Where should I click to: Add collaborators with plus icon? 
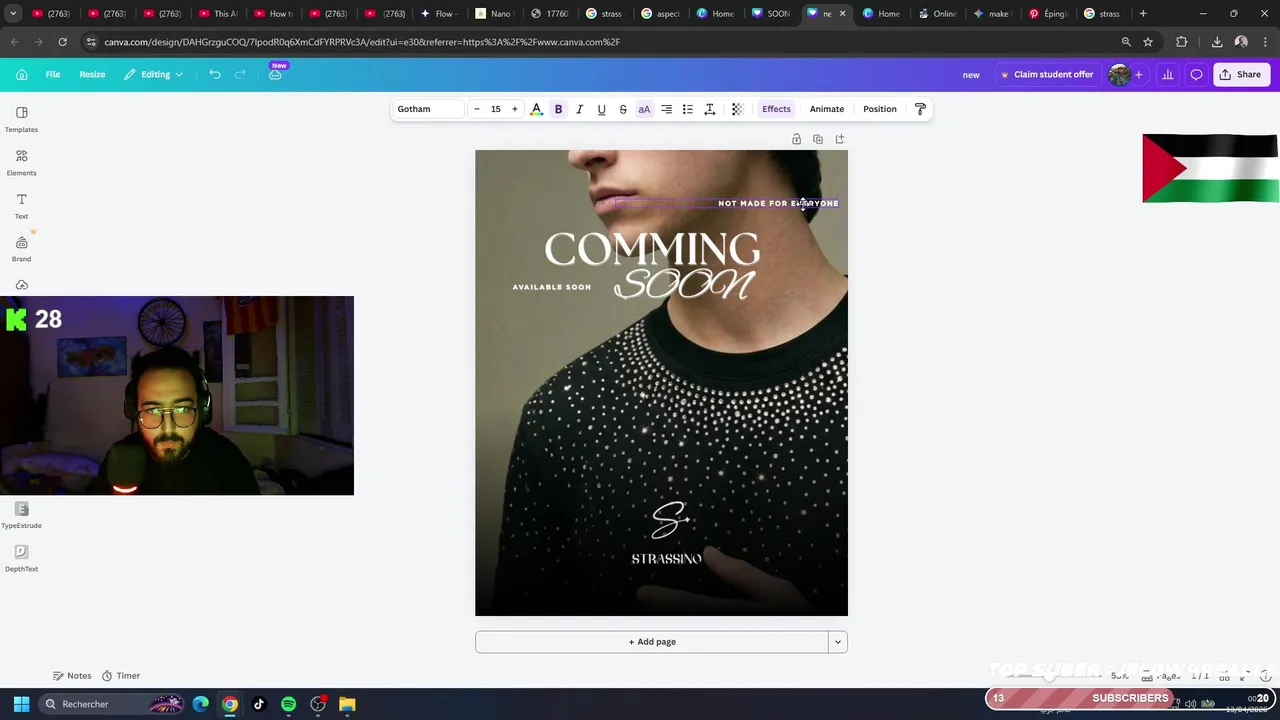[1138, 74]
